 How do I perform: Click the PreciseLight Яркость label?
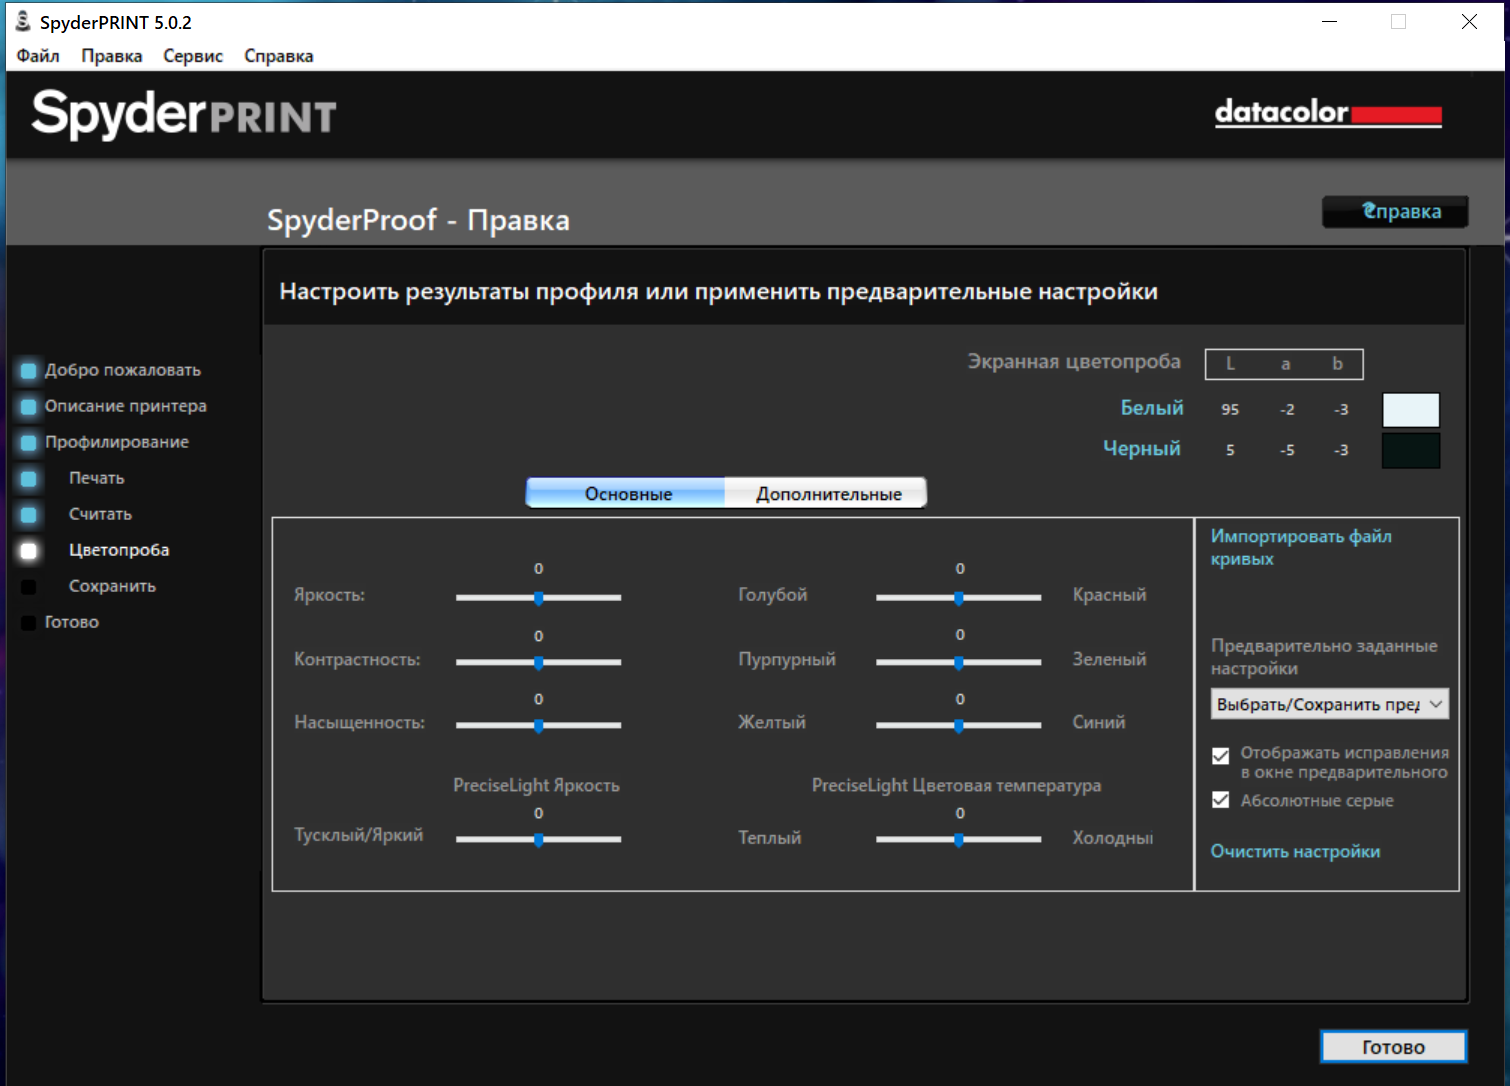(536, 786)
